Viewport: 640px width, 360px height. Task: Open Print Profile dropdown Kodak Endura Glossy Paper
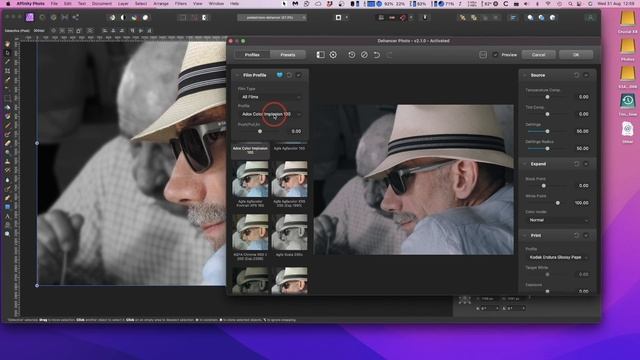click(x=558, y=258)
